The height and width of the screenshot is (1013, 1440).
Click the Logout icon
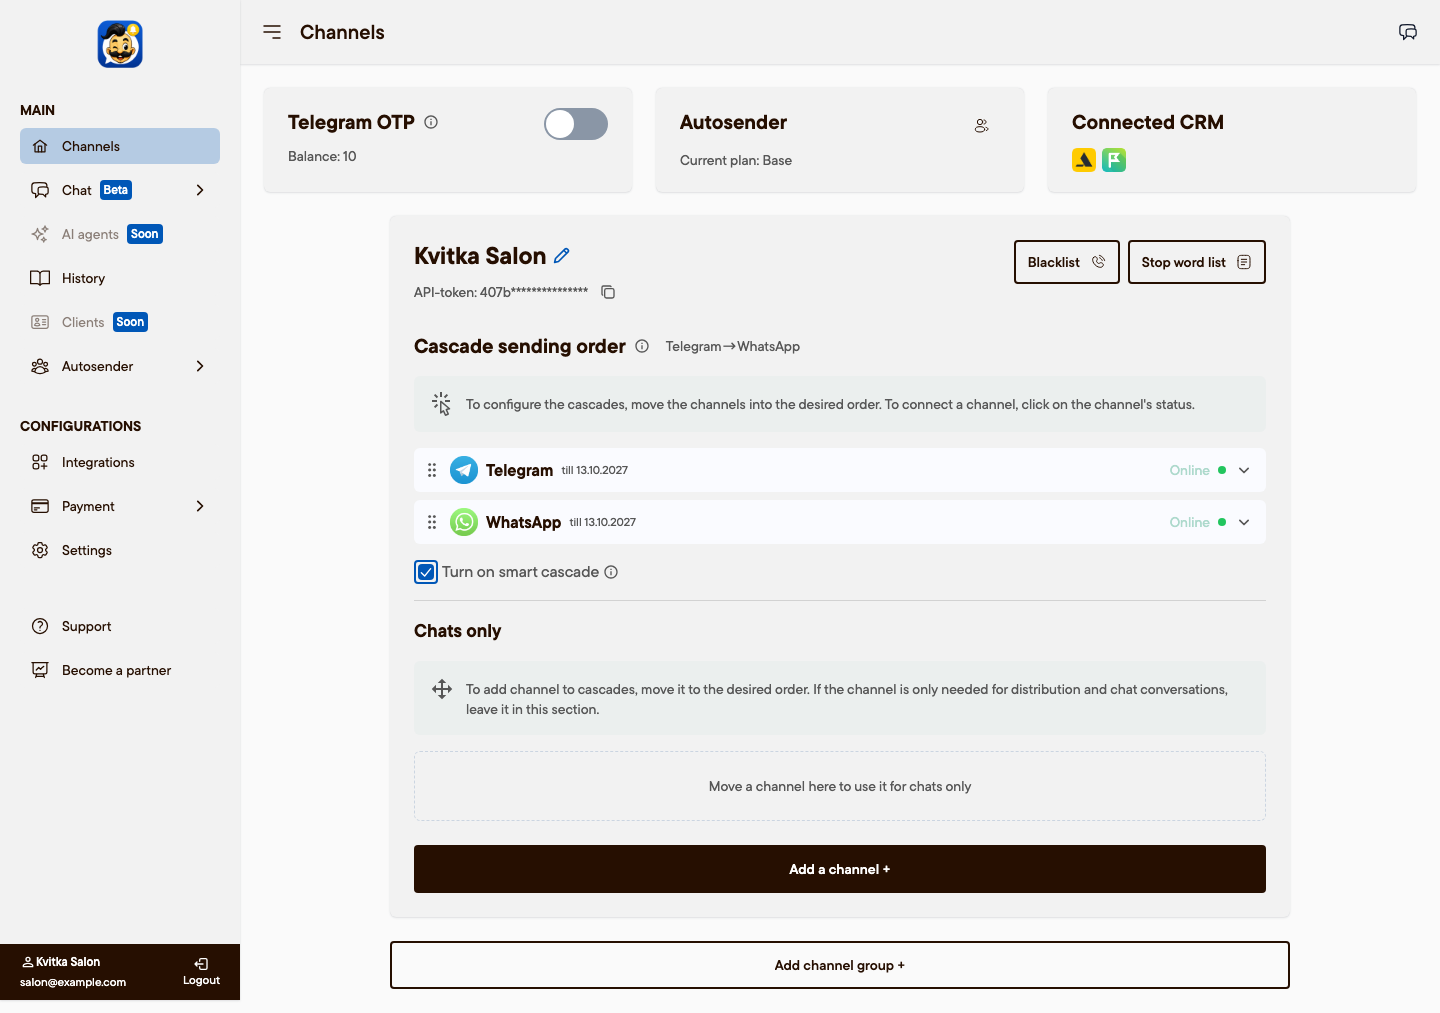[x=201, y=964]
